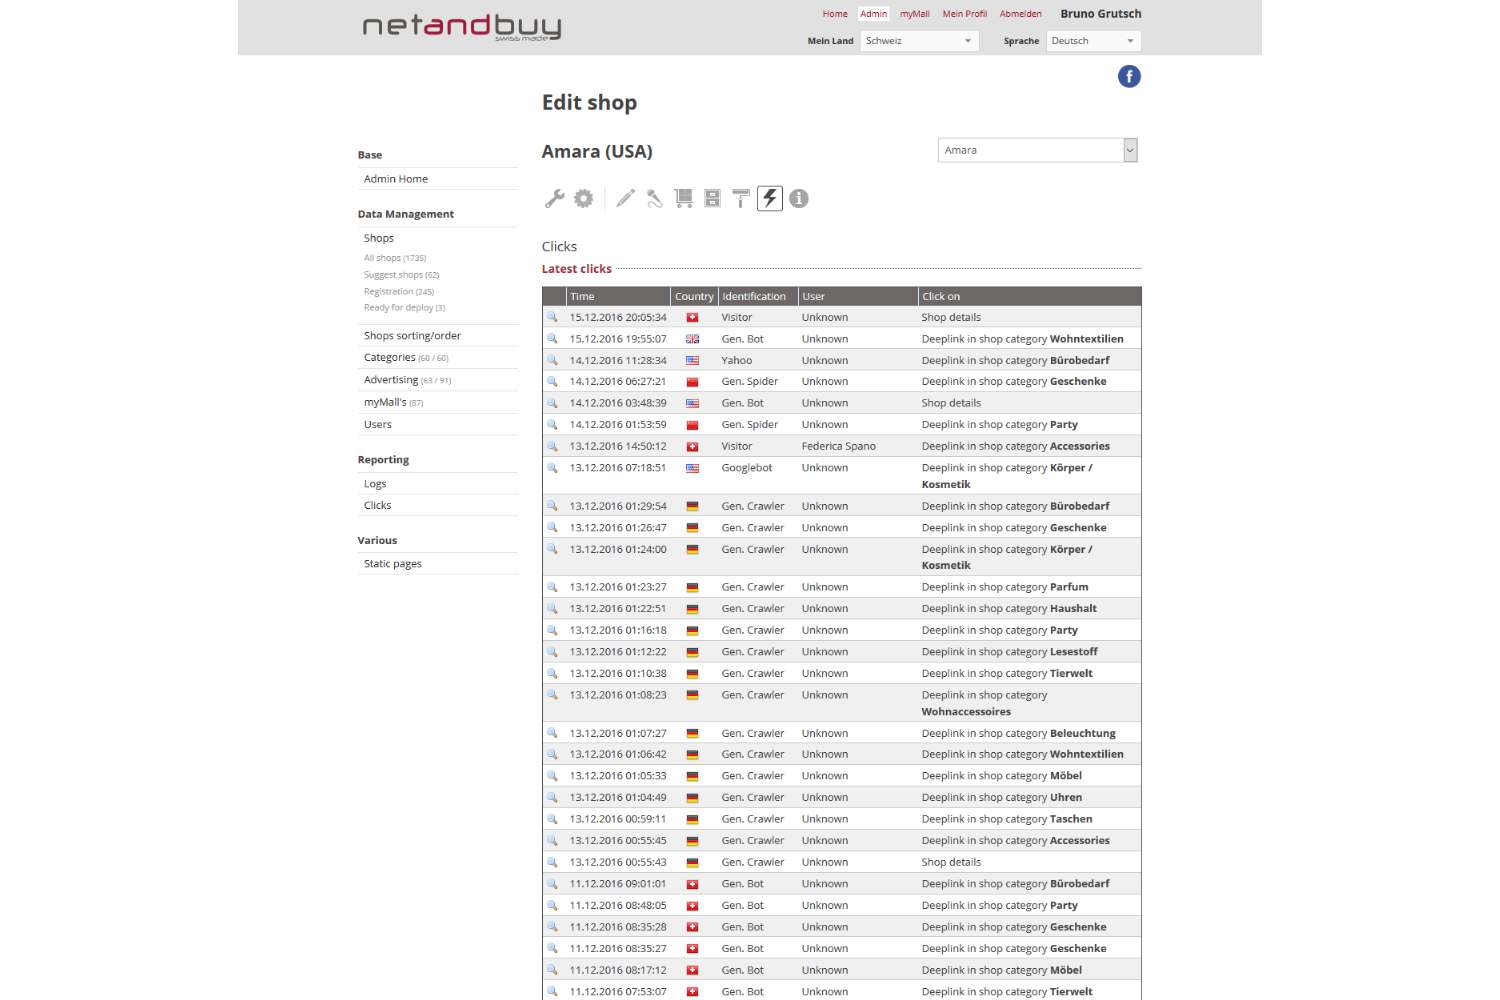
Task: Select the paint roller icon
Action: (741, 198)
